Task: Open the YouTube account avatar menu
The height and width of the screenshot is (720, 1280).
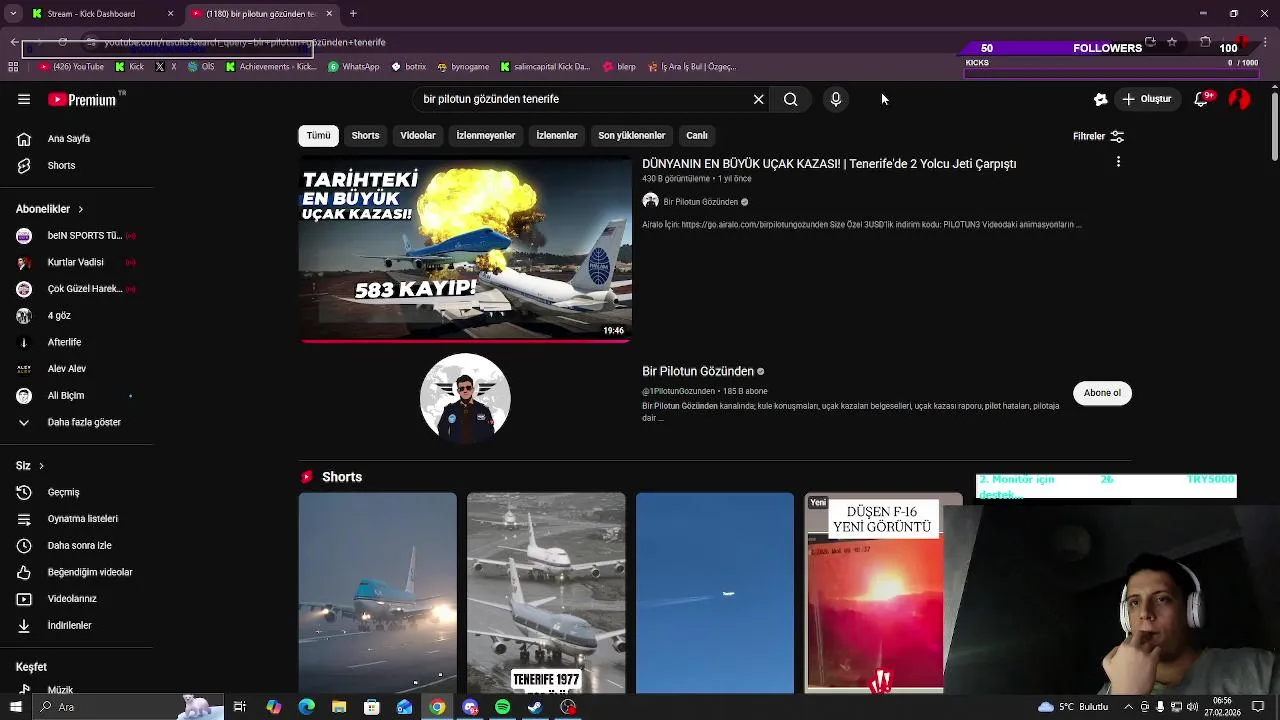Action: (1239, 99)
